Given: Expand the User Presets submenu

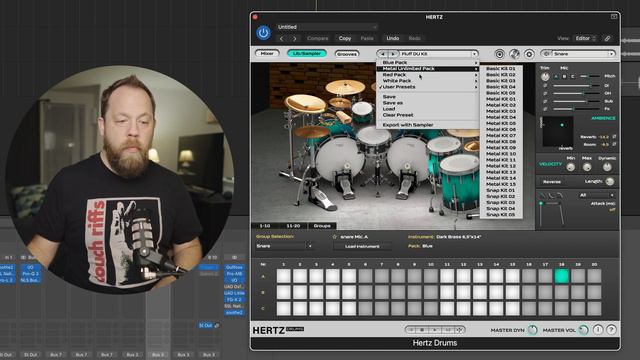Looking at the screenshot, I should (427, 87).
